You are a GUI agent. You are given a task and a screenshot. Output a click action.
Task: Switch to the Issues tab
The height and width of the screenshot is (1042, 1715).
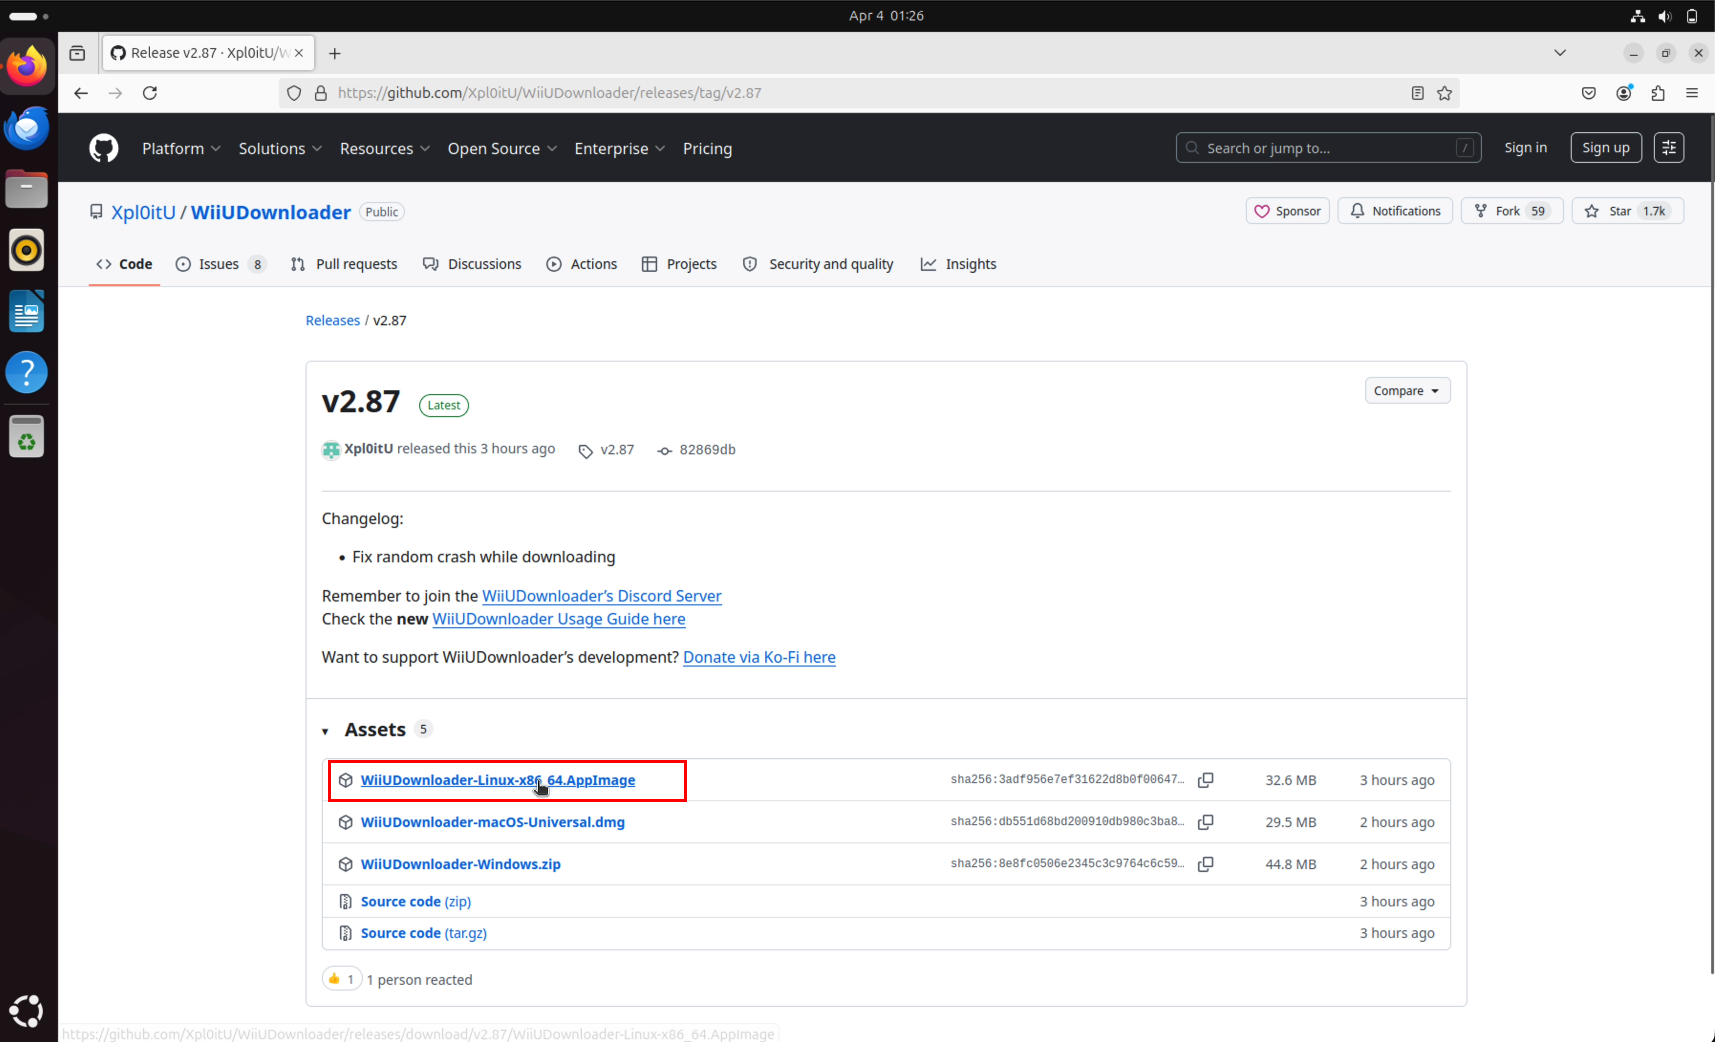(219, 264)
